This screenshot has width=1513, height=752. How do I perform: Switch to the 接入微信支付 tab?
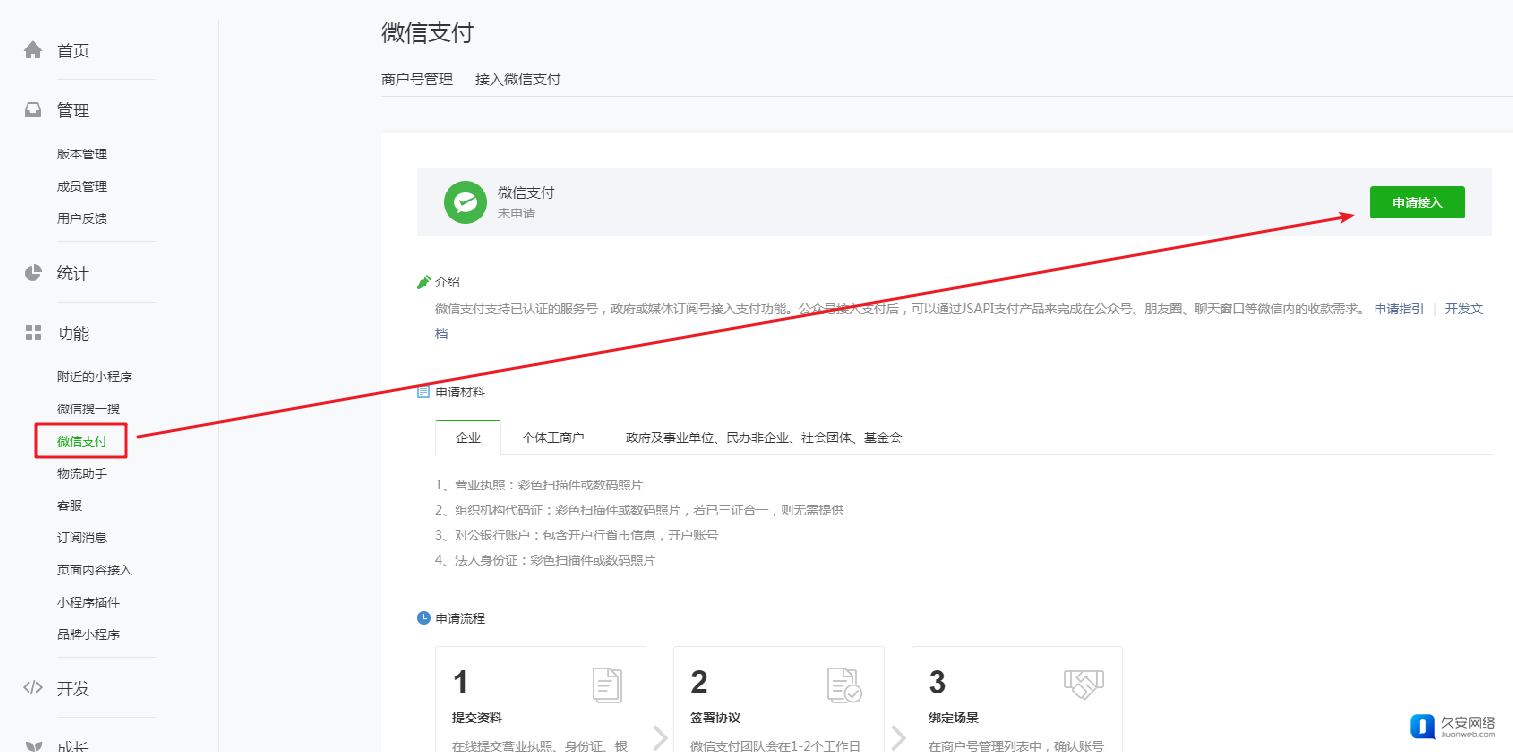click(x=518, y=79)
